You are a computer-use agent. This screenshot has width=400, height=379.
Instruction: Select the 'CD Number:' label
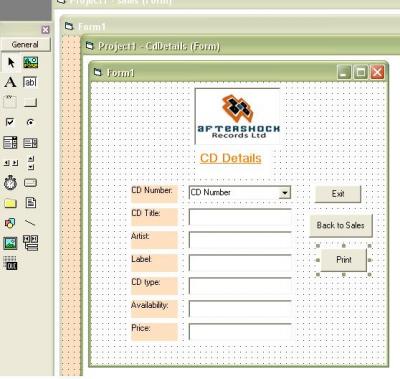tap(154, 194)
